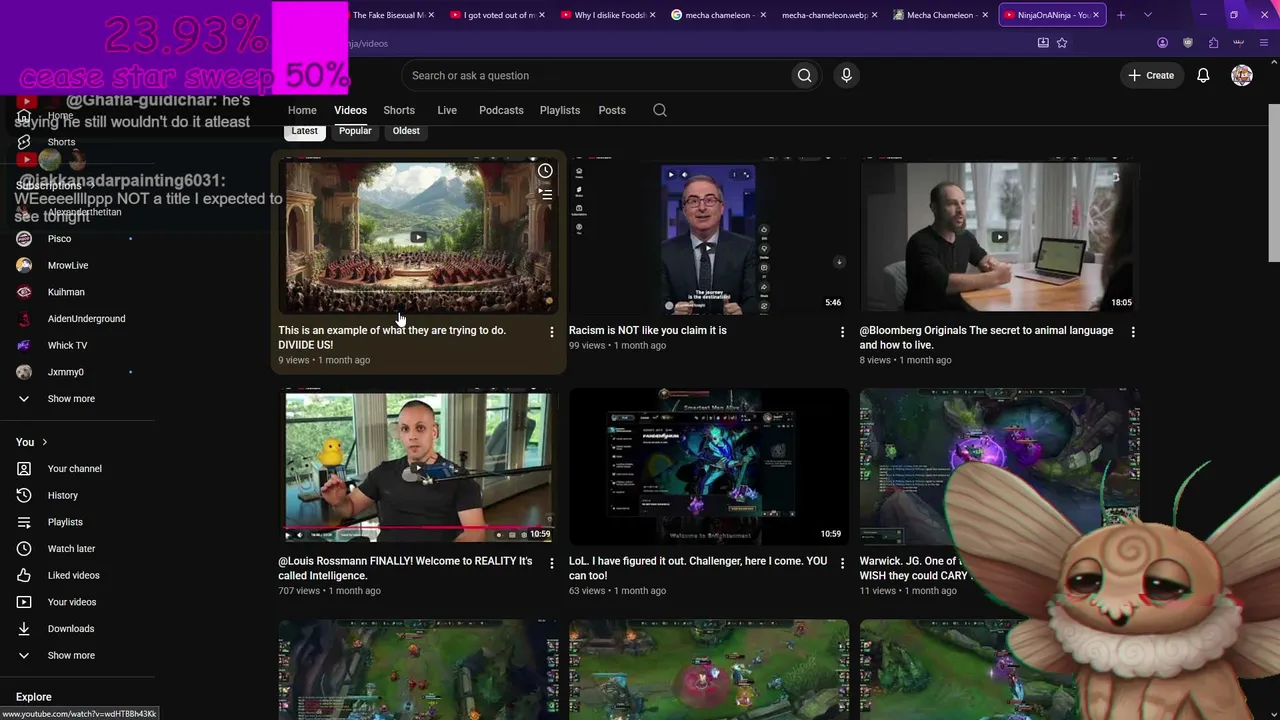Play the Bloomberg Originals 18:05 thumbnail
The width and height of the screenshot is (1280, 720).
coord(999,236)
